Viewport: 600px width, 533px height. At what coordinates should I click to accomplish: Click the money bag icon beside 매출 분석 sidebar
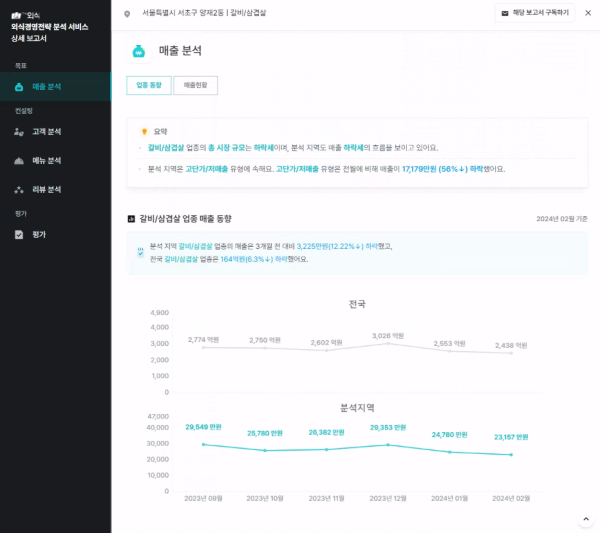pyautogui.click(x=19, y=87)
